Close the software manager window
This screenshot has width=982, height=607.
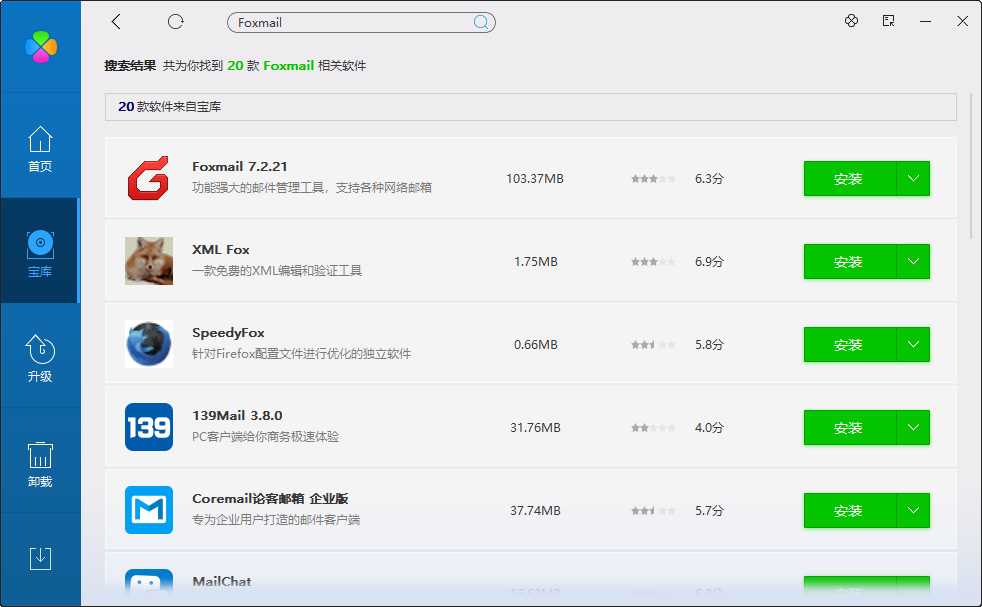(963, 21)
